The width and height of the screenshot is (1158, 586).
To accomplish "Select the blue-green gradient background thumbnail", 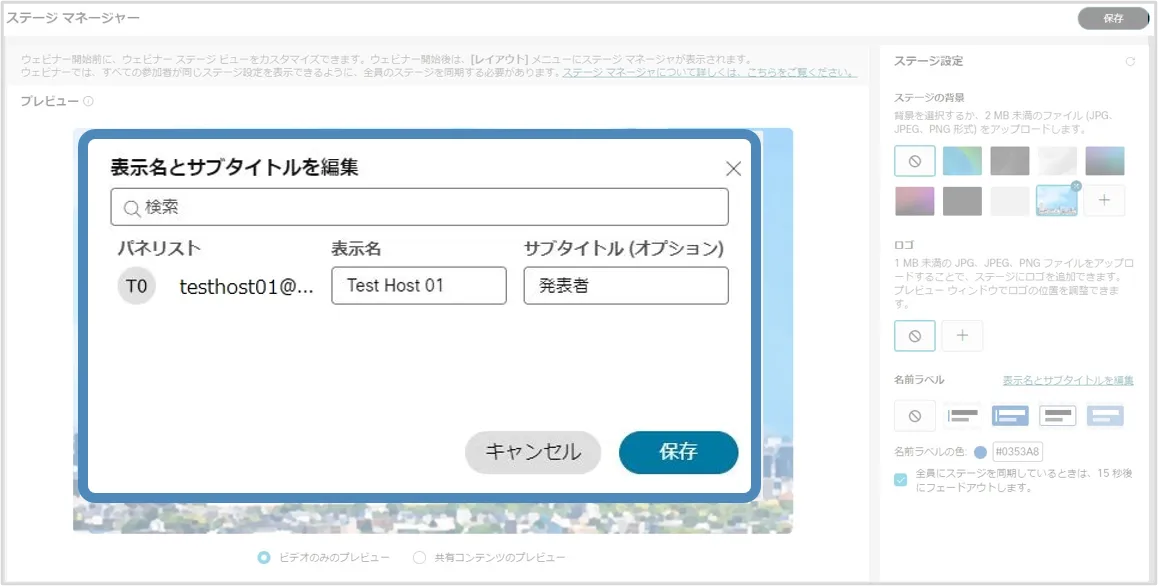I will pos(962,161).
